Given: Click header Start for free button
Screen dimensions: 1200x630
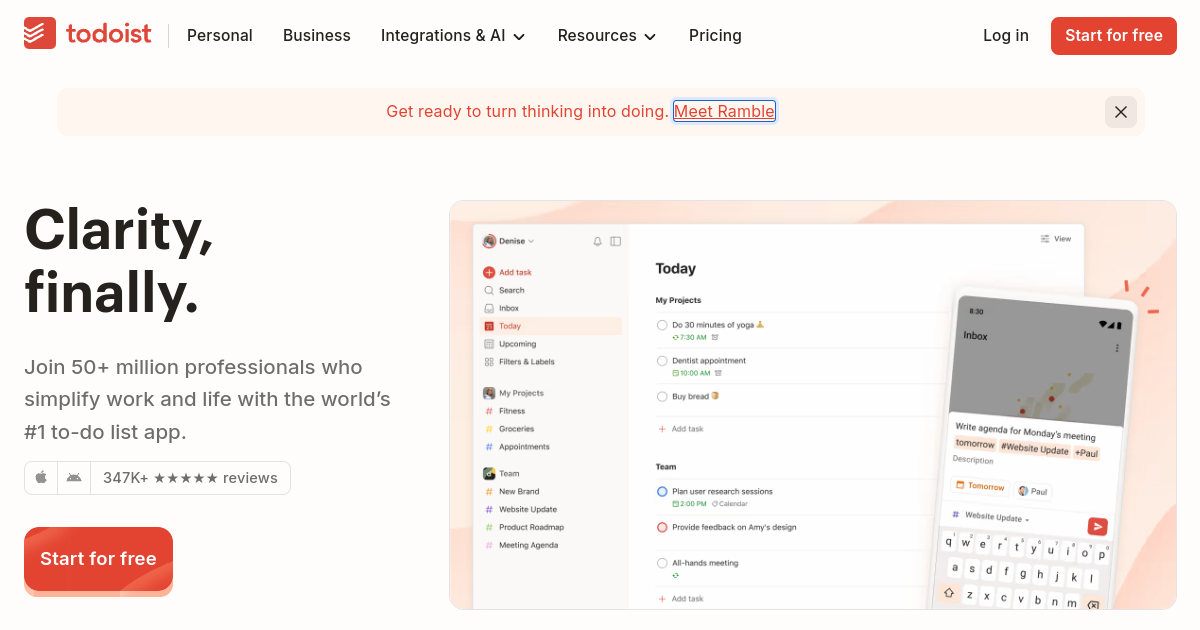Looking at the screenshot, I should [1114, 36].
